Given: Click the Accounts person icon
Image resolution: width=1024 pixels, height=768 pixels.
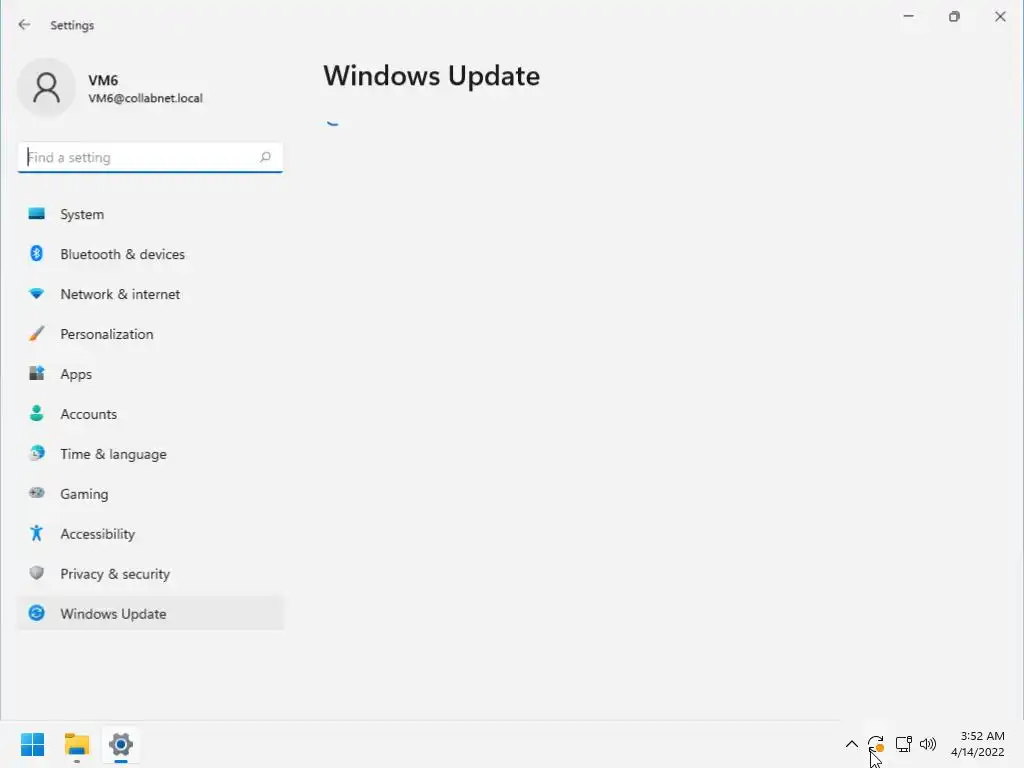Looking at the screenshot, I should (37, 413).
